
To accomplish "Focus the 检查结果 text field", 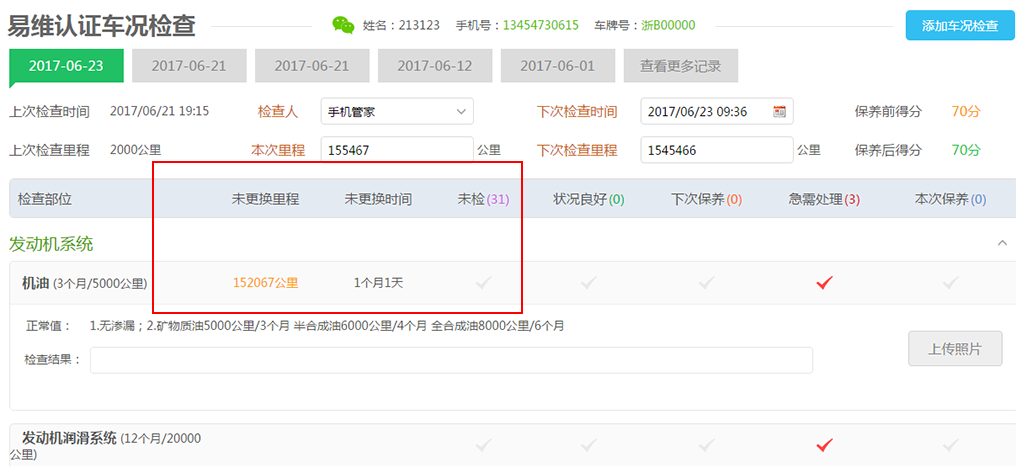I will [x=450, y=360].
